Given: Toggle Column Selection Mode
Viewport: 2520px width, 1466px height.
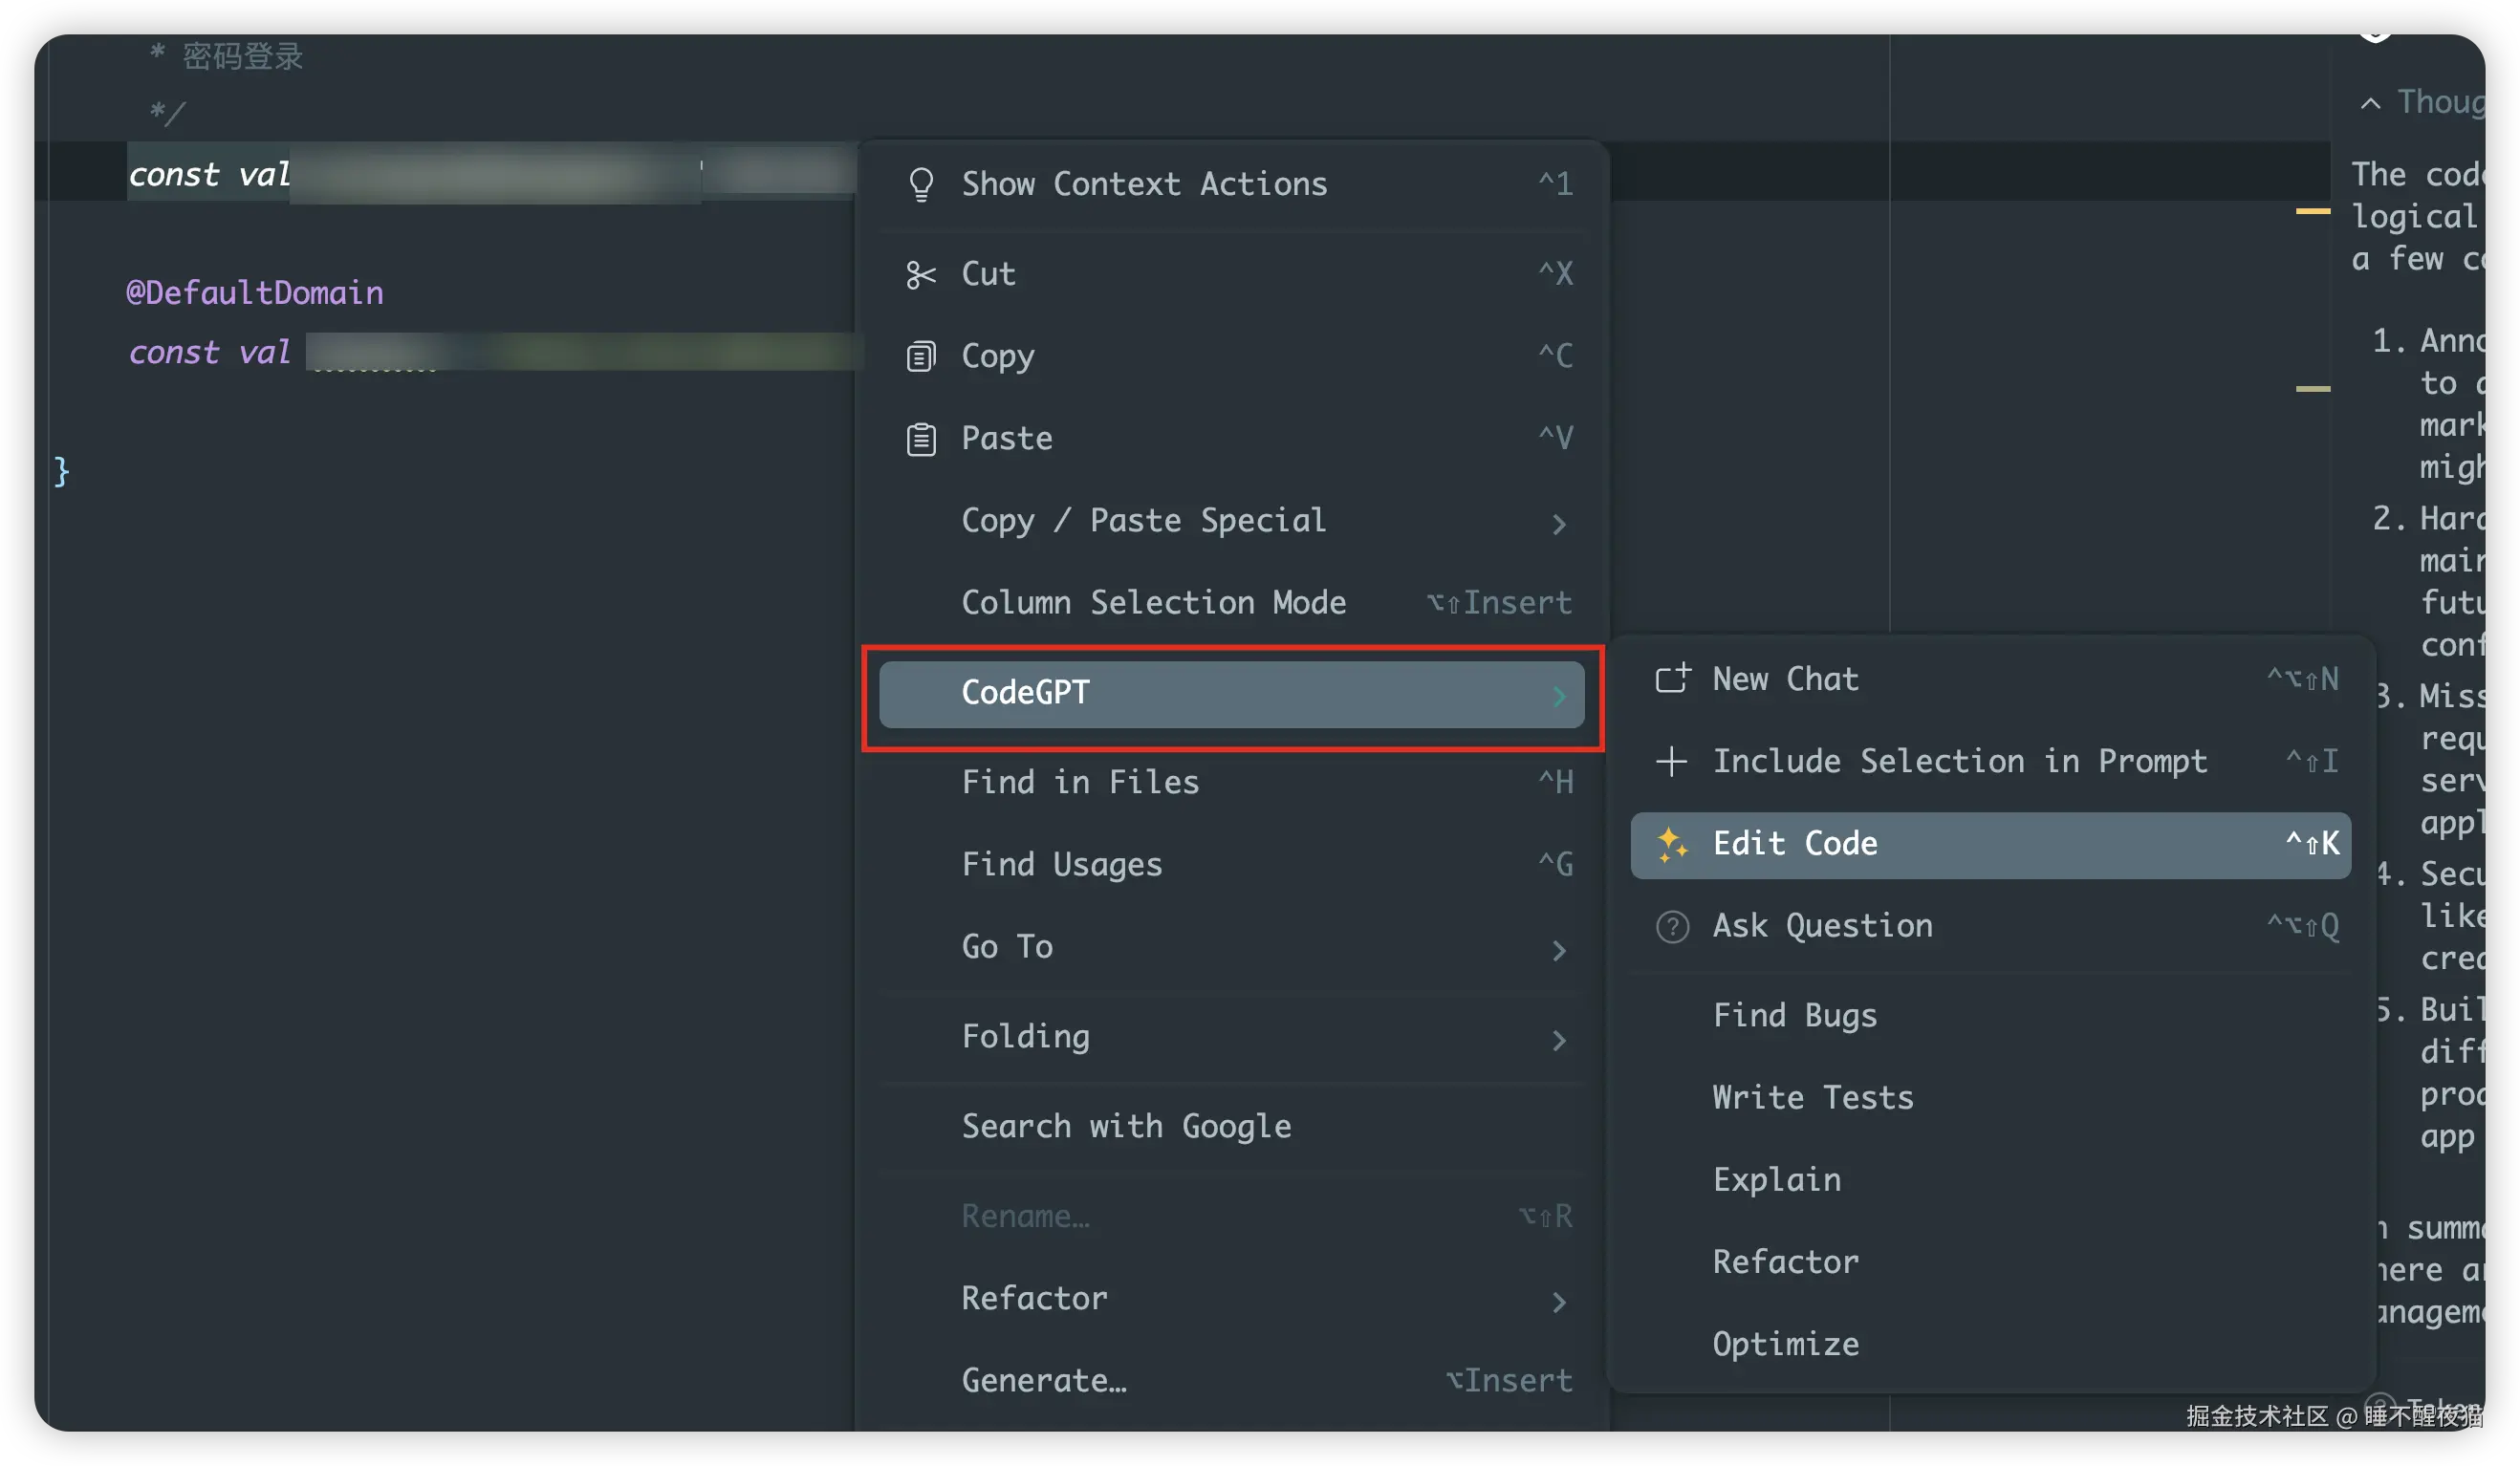Looking at the screenshot, I should click(x=1153, y=602).
